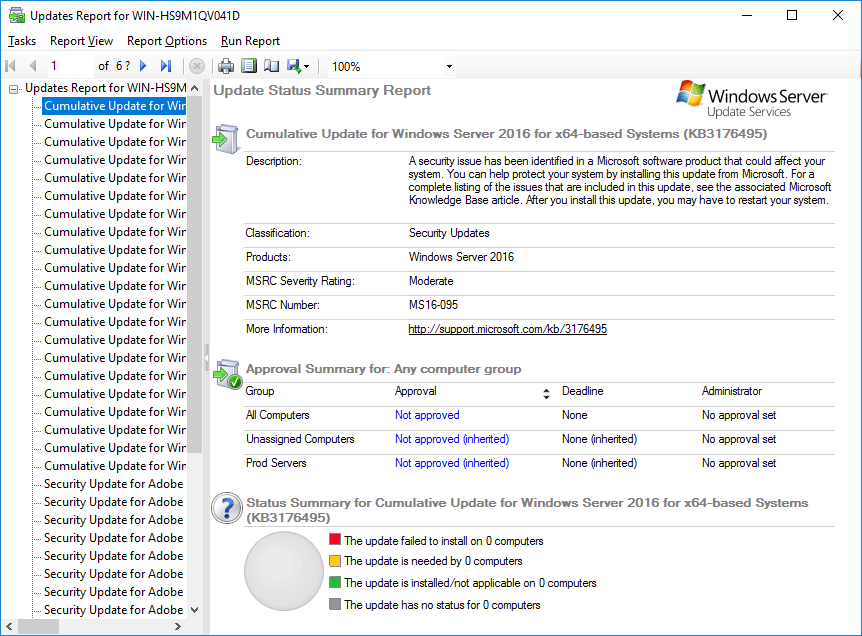Click the Deadline column header
The image size is (862, 636).
[x=583, y=391]
